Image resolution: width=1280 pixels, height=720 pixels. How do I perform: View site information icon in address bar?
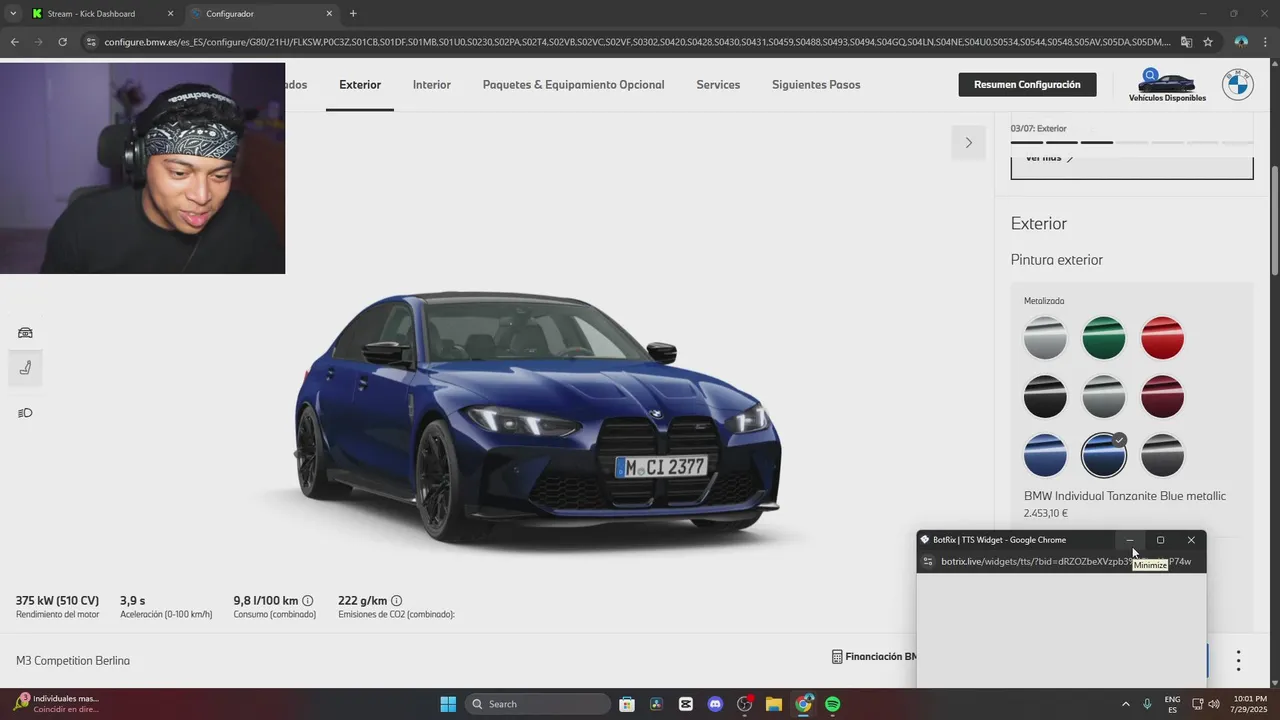(92, 42)
